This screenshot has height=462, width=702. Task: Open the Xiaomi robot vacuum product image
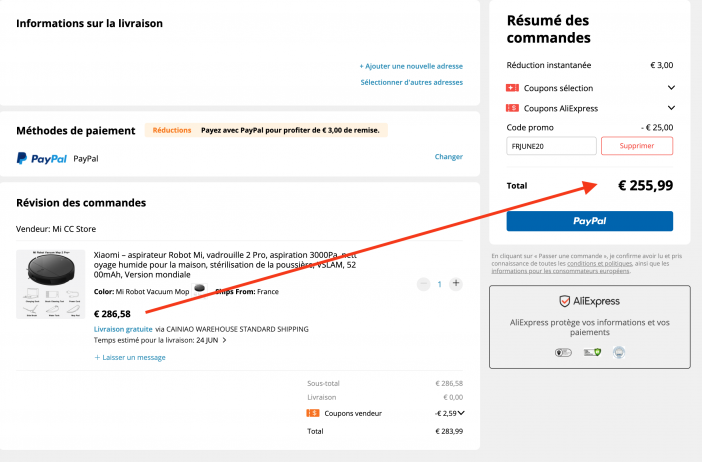click(51, 284)
